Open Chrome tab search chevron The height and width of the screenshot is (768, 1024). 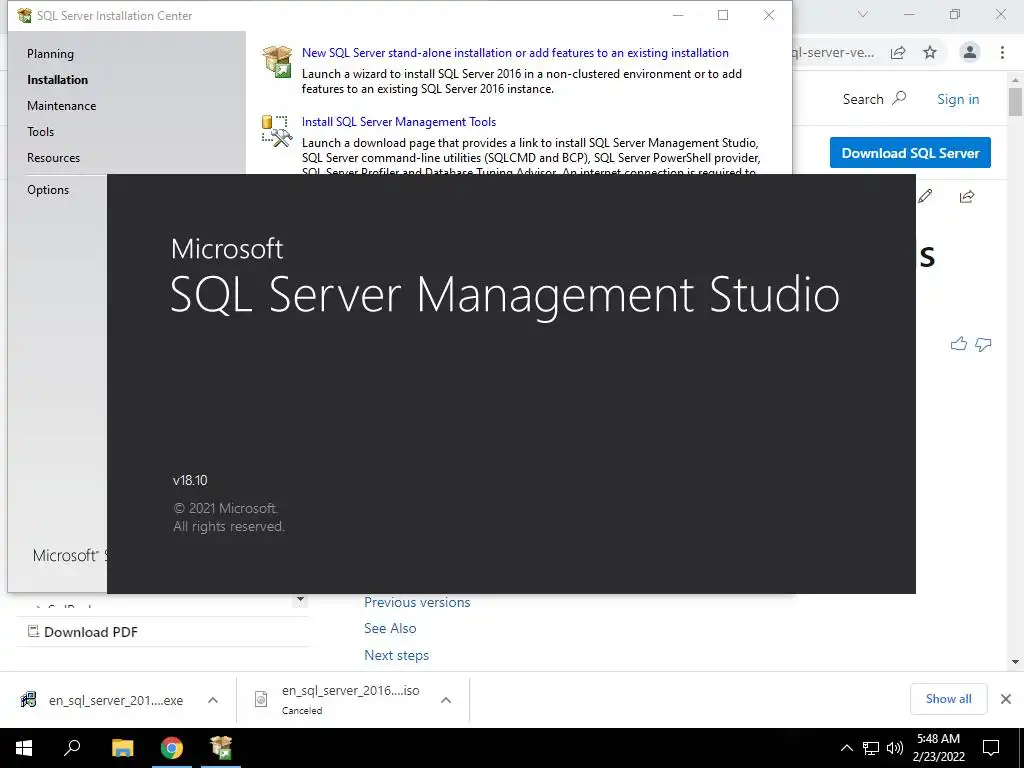coord(863,14)
